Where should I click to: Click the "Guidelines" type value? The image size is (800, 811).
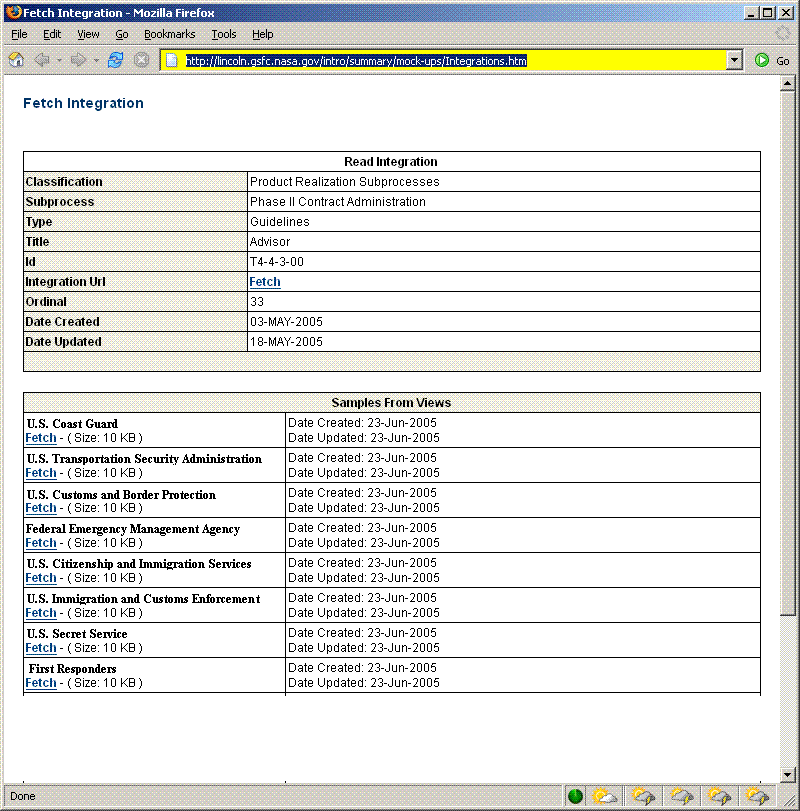280,222
